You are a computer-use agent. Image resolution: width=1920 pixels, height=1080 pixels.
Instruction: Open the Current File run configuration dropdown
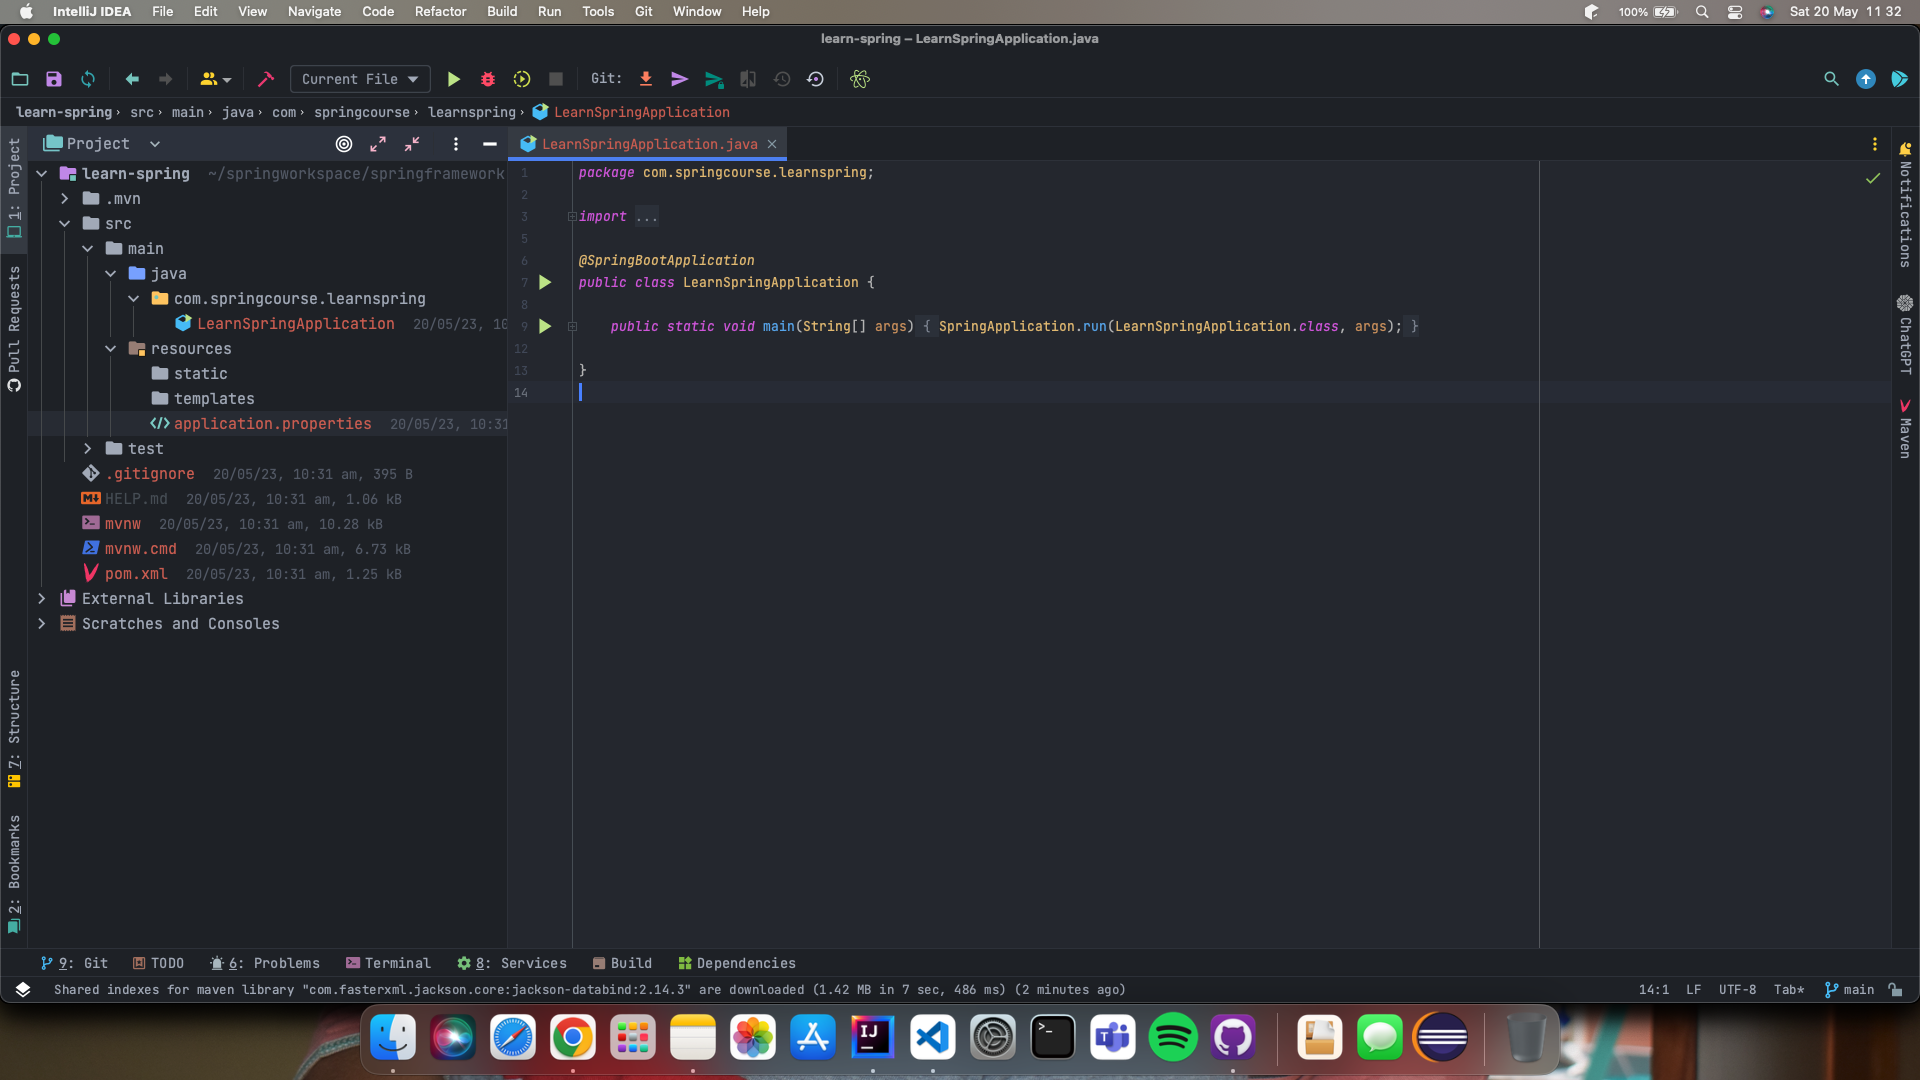[x=360, y=79]
